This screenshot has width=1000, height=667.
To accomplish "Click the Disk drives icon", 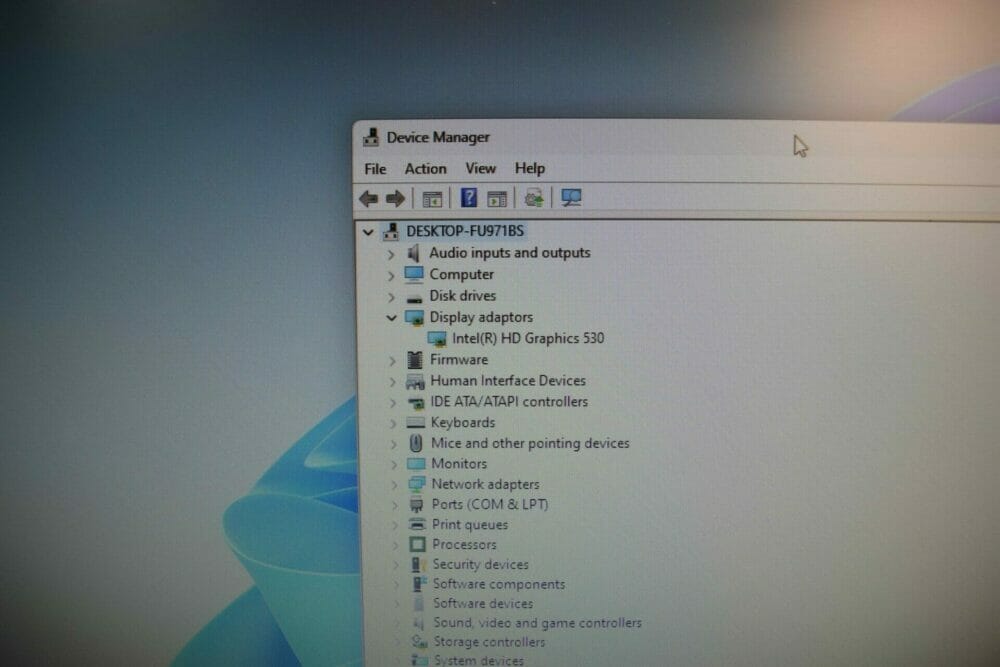I will (415, 298).
